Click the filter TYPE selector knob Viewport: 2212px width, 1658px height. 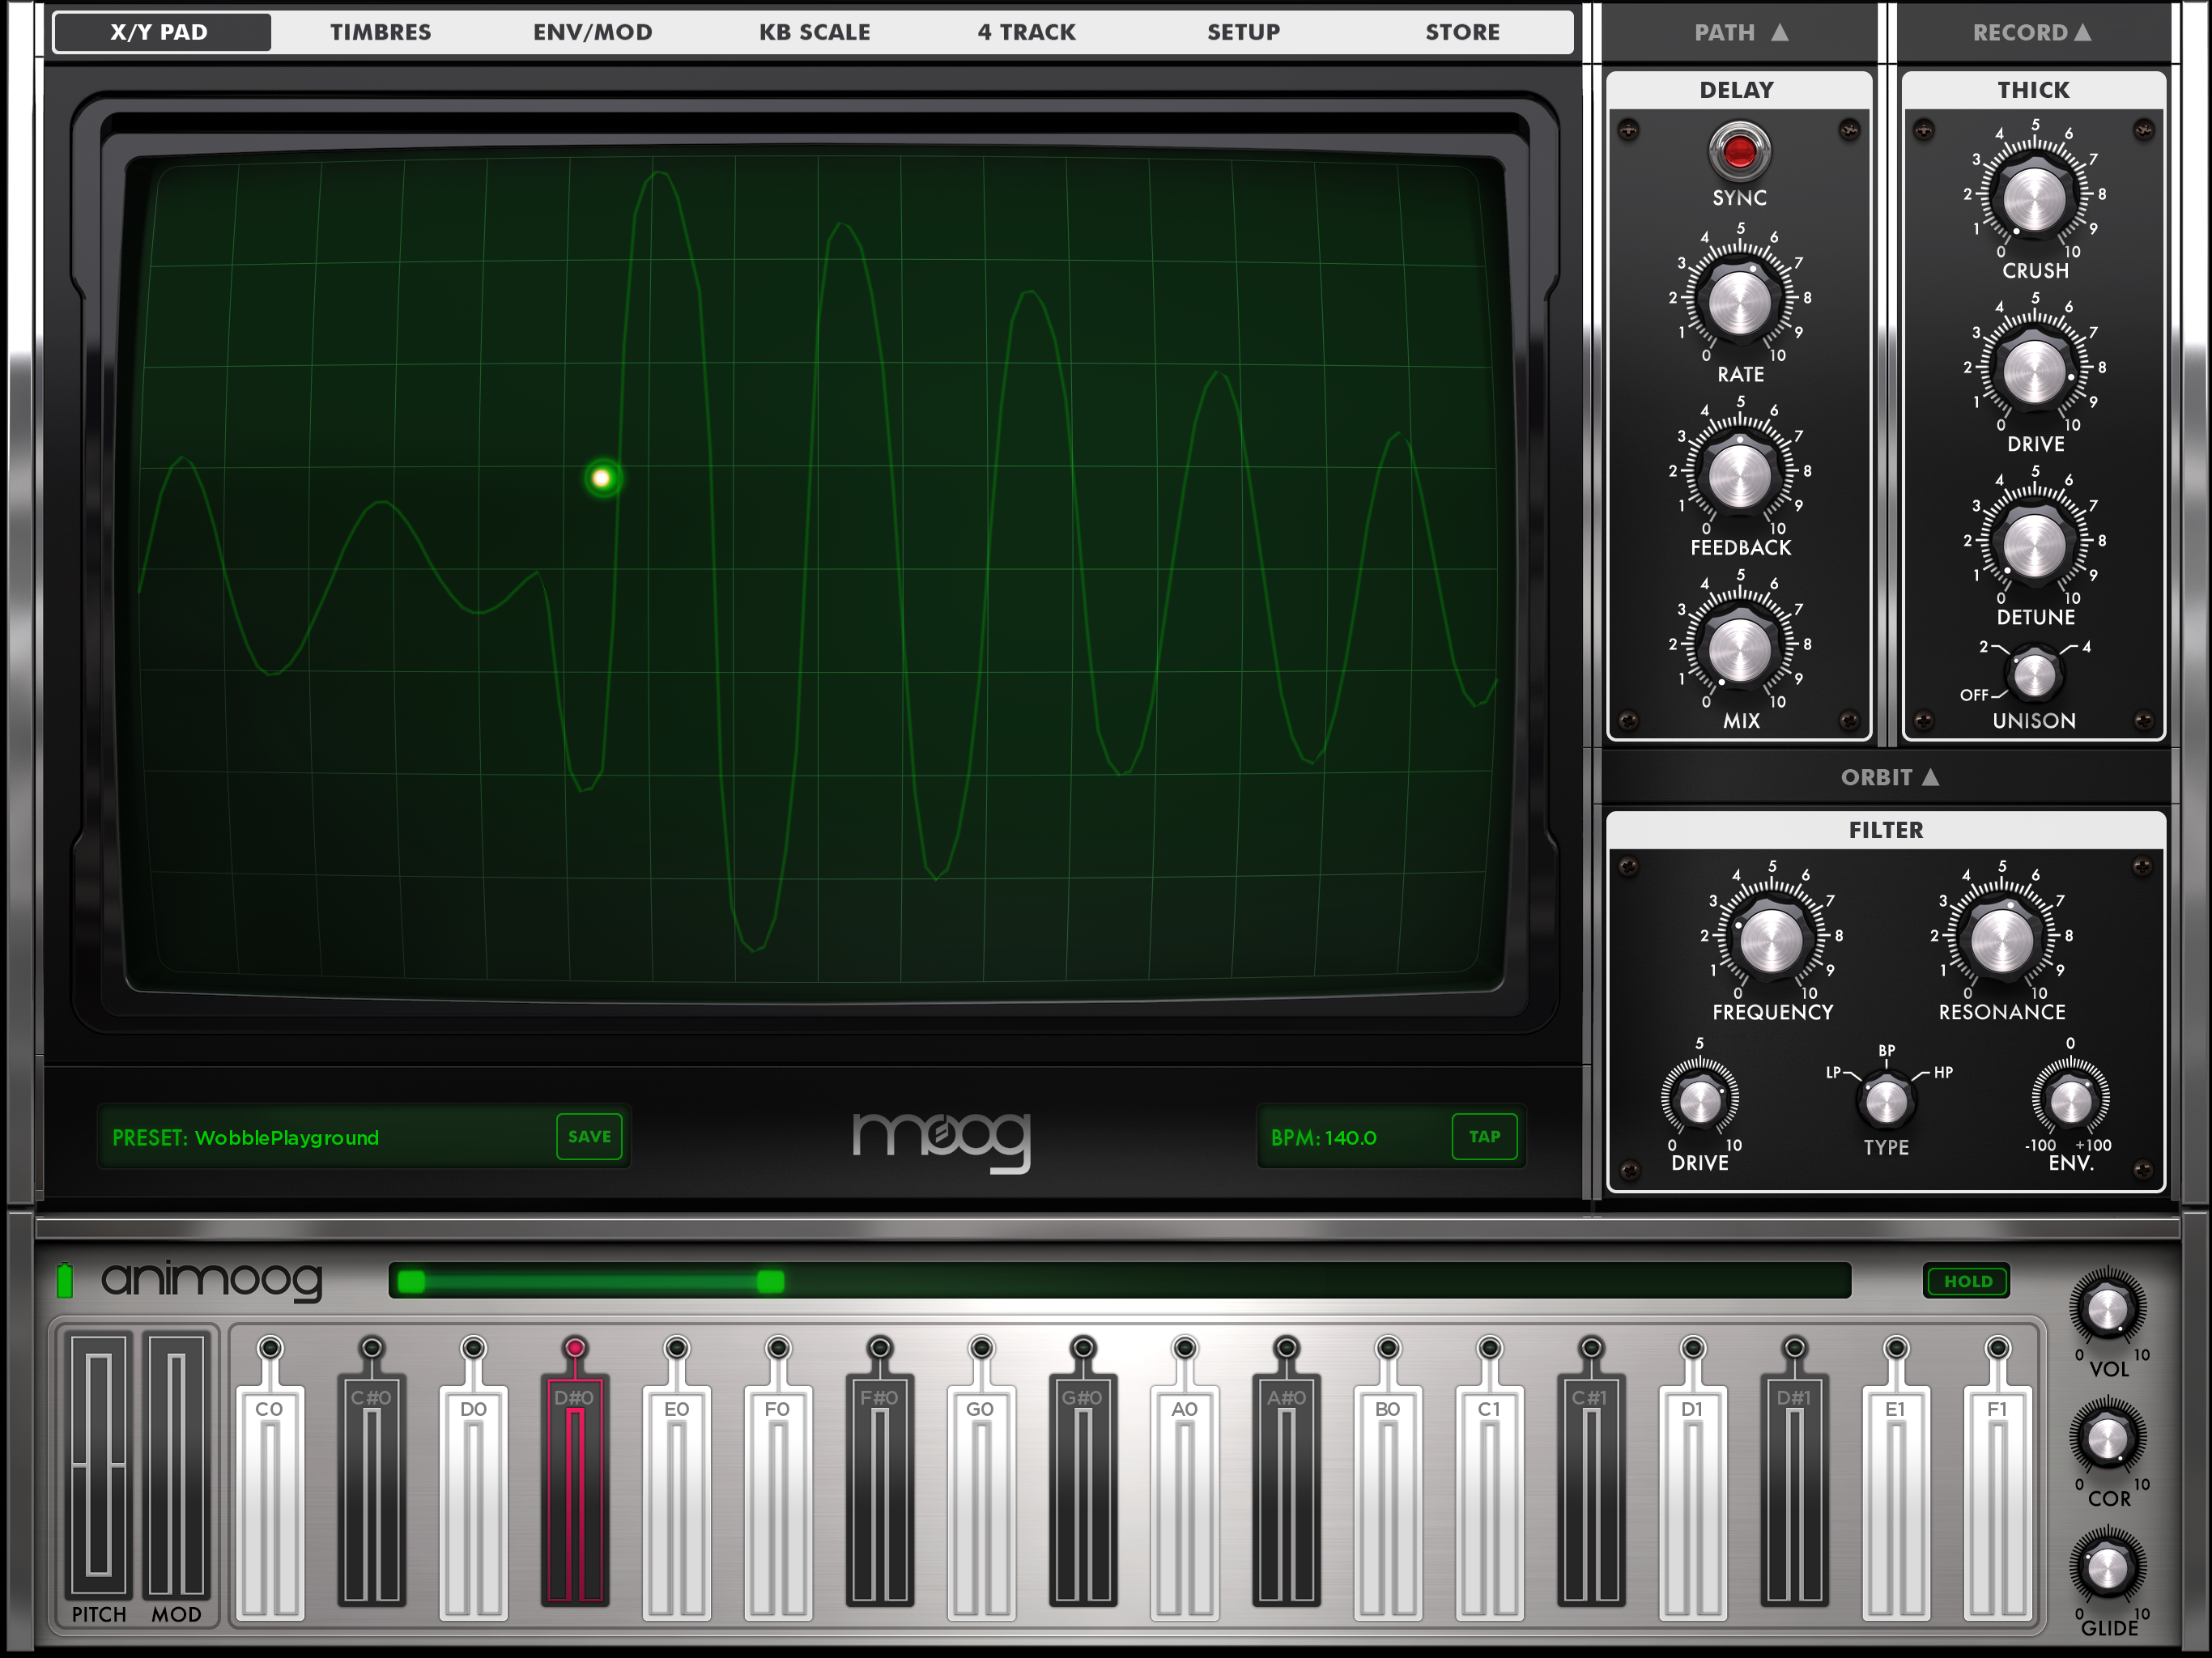click(x=1886, y=1101)
